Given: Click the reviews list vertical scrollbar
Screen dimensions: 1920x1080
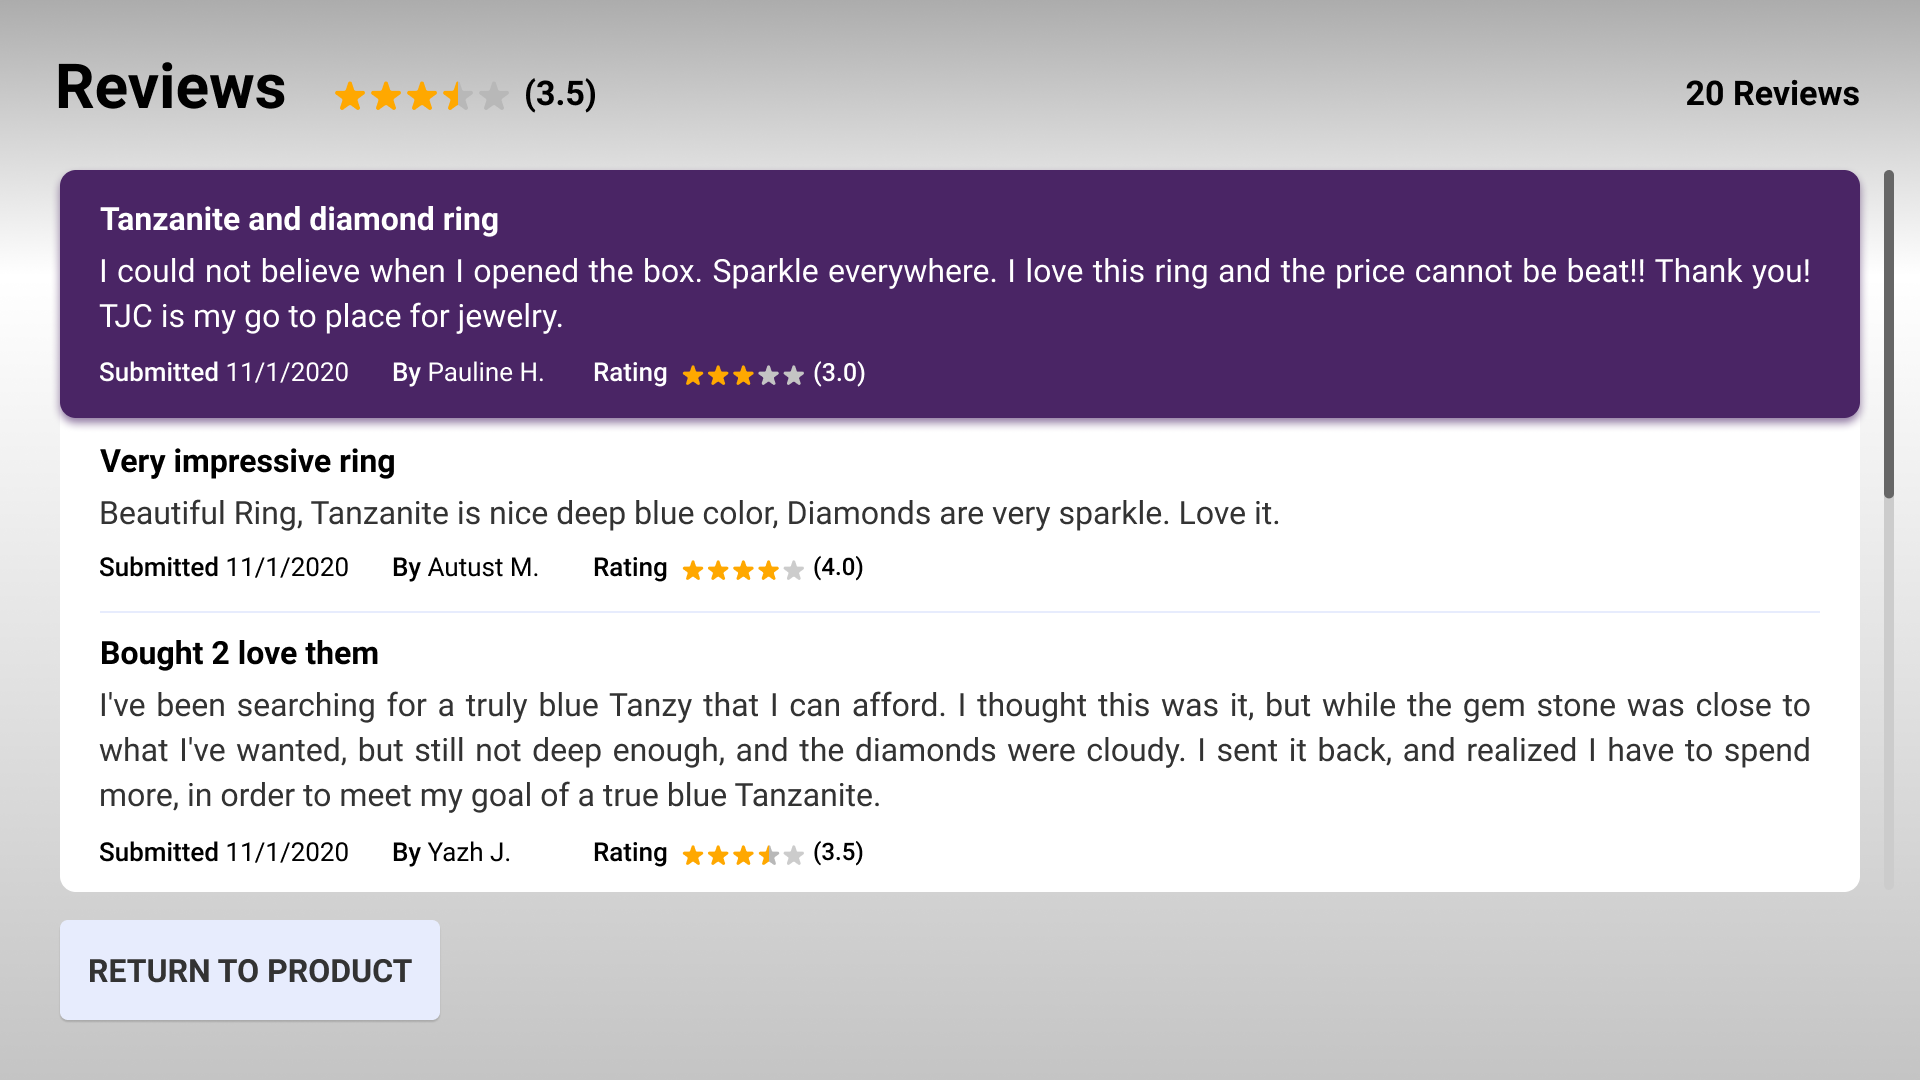Looking at the screenshot, I should coord(1888,334).
